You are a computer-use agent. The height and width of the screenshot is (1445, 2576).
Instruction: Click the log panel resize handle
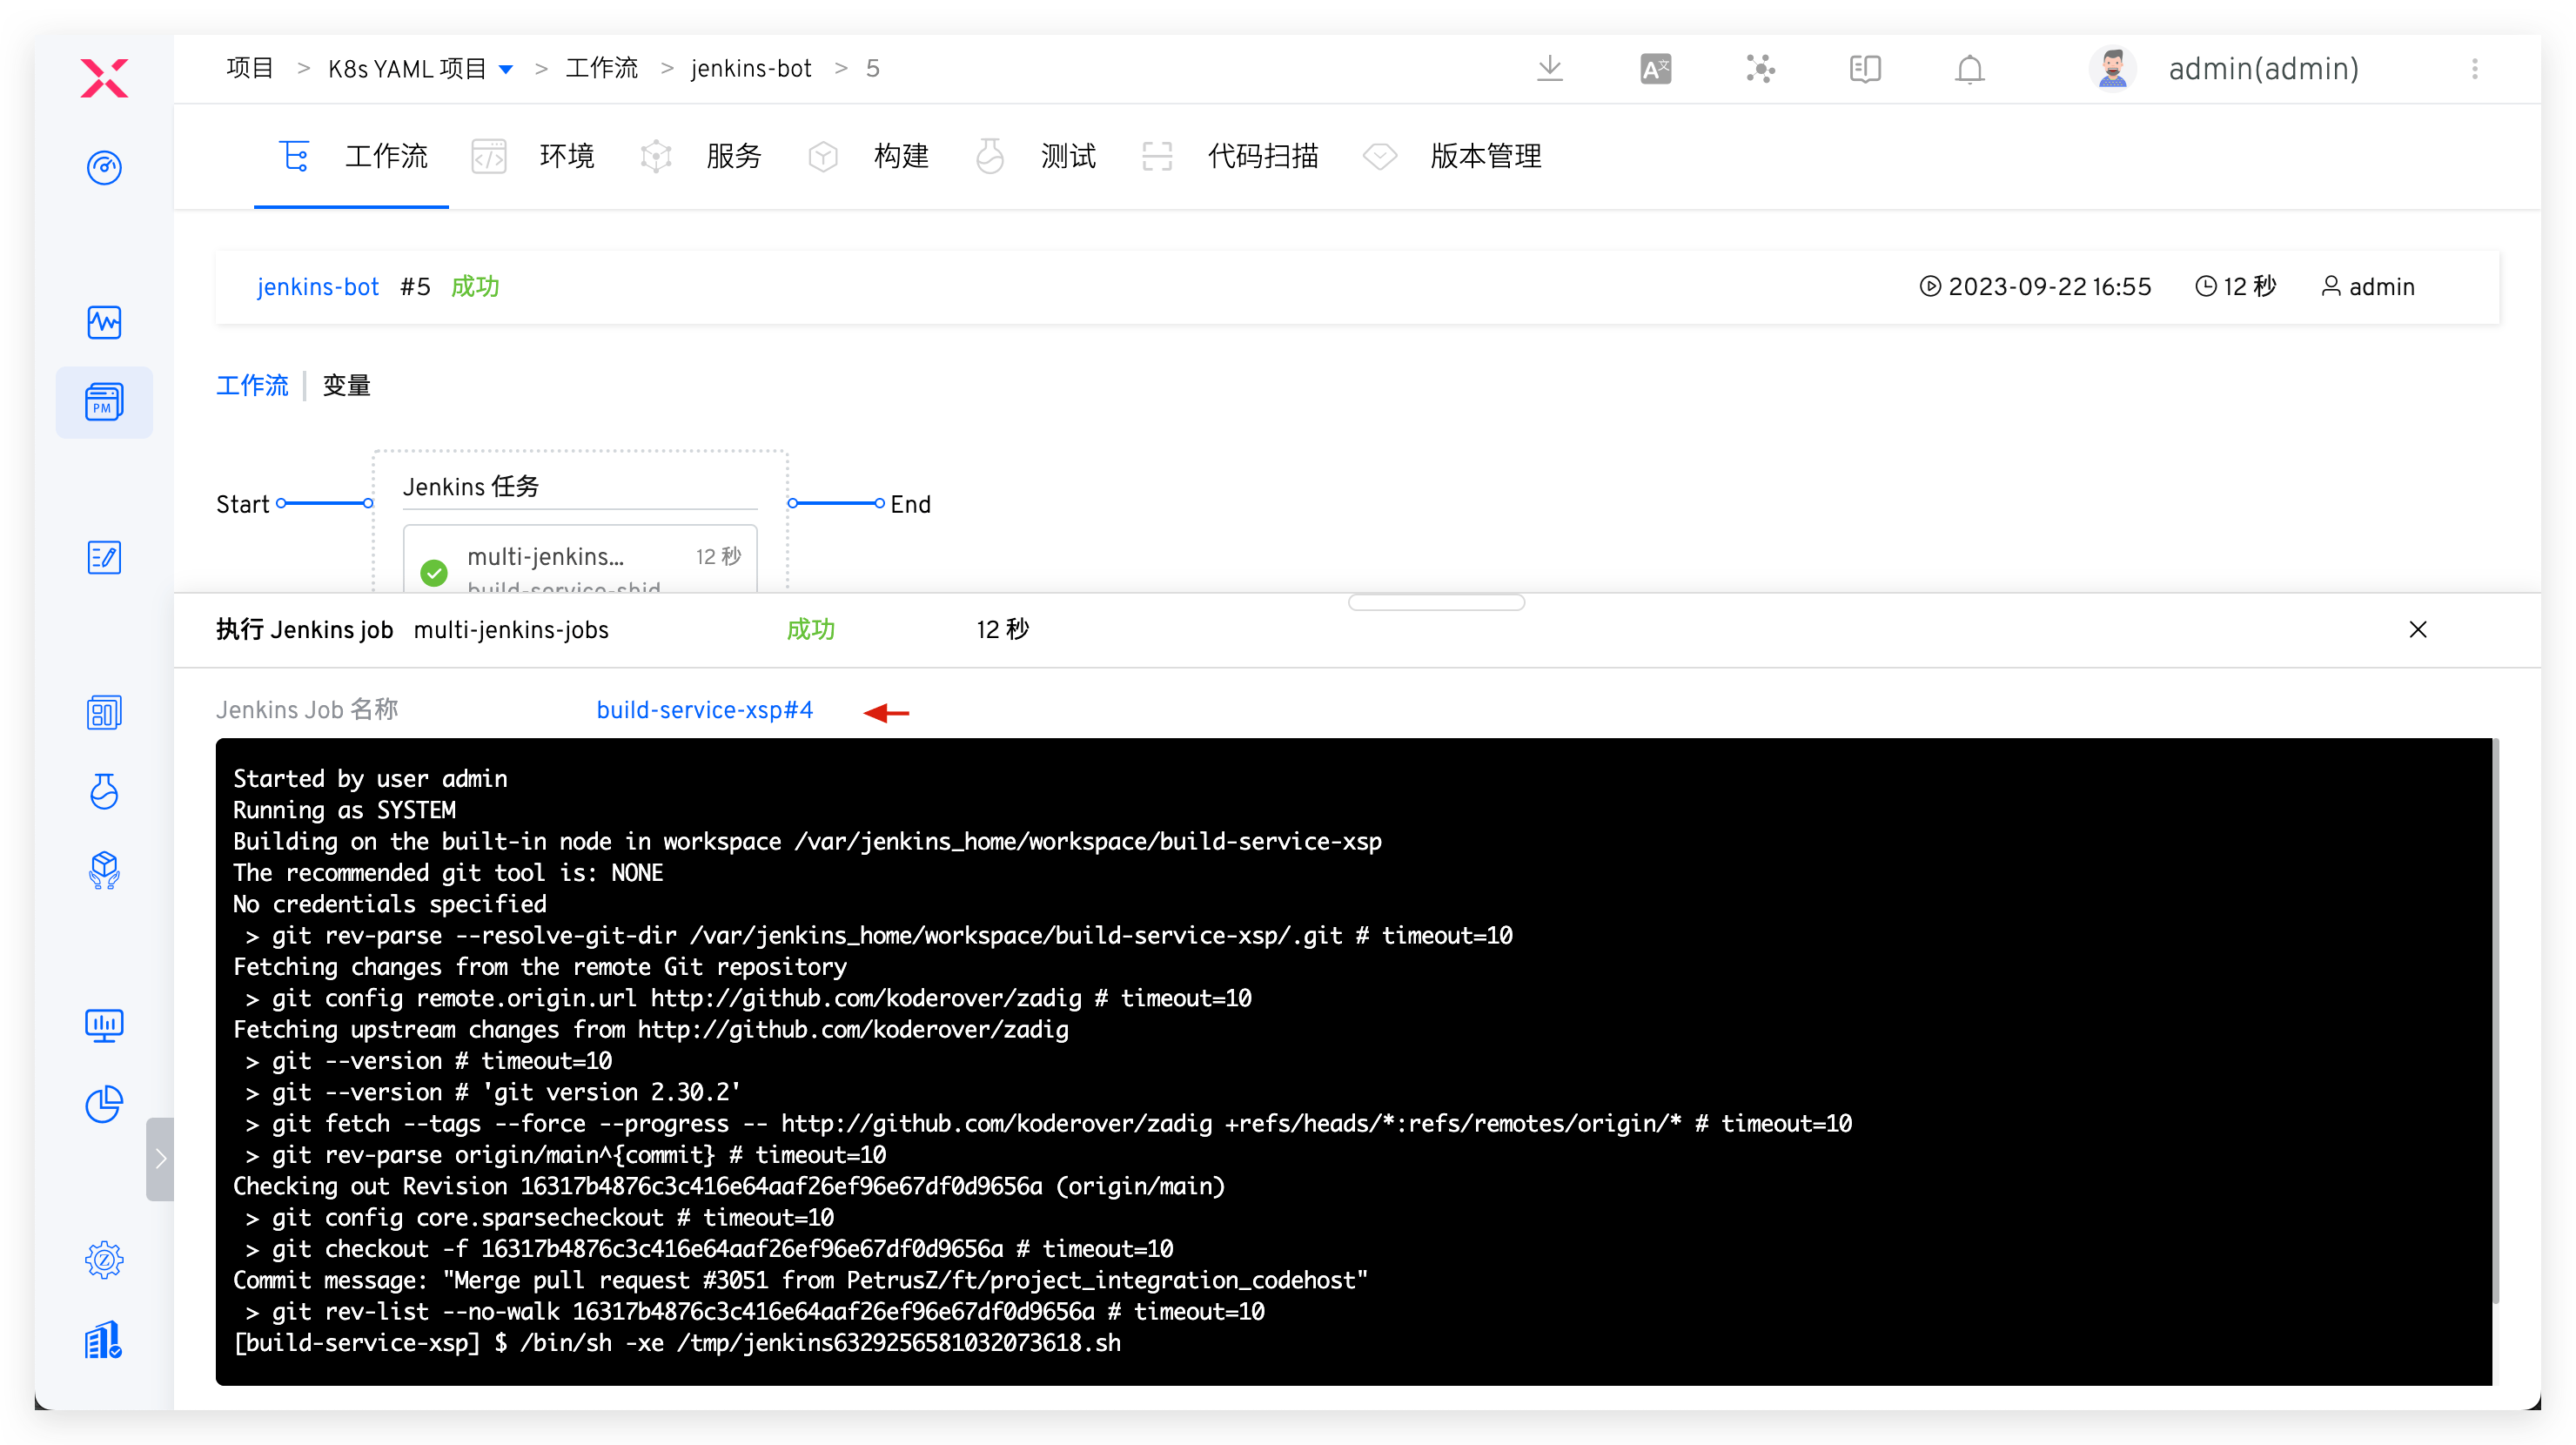coord(1436,602)
